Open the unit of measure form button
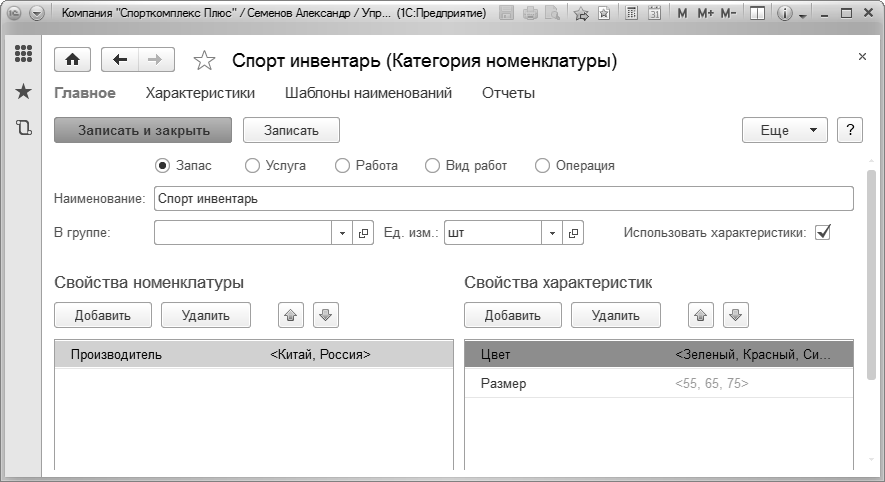Viewport: 885px width, 482px height. (x=573, y=233)
